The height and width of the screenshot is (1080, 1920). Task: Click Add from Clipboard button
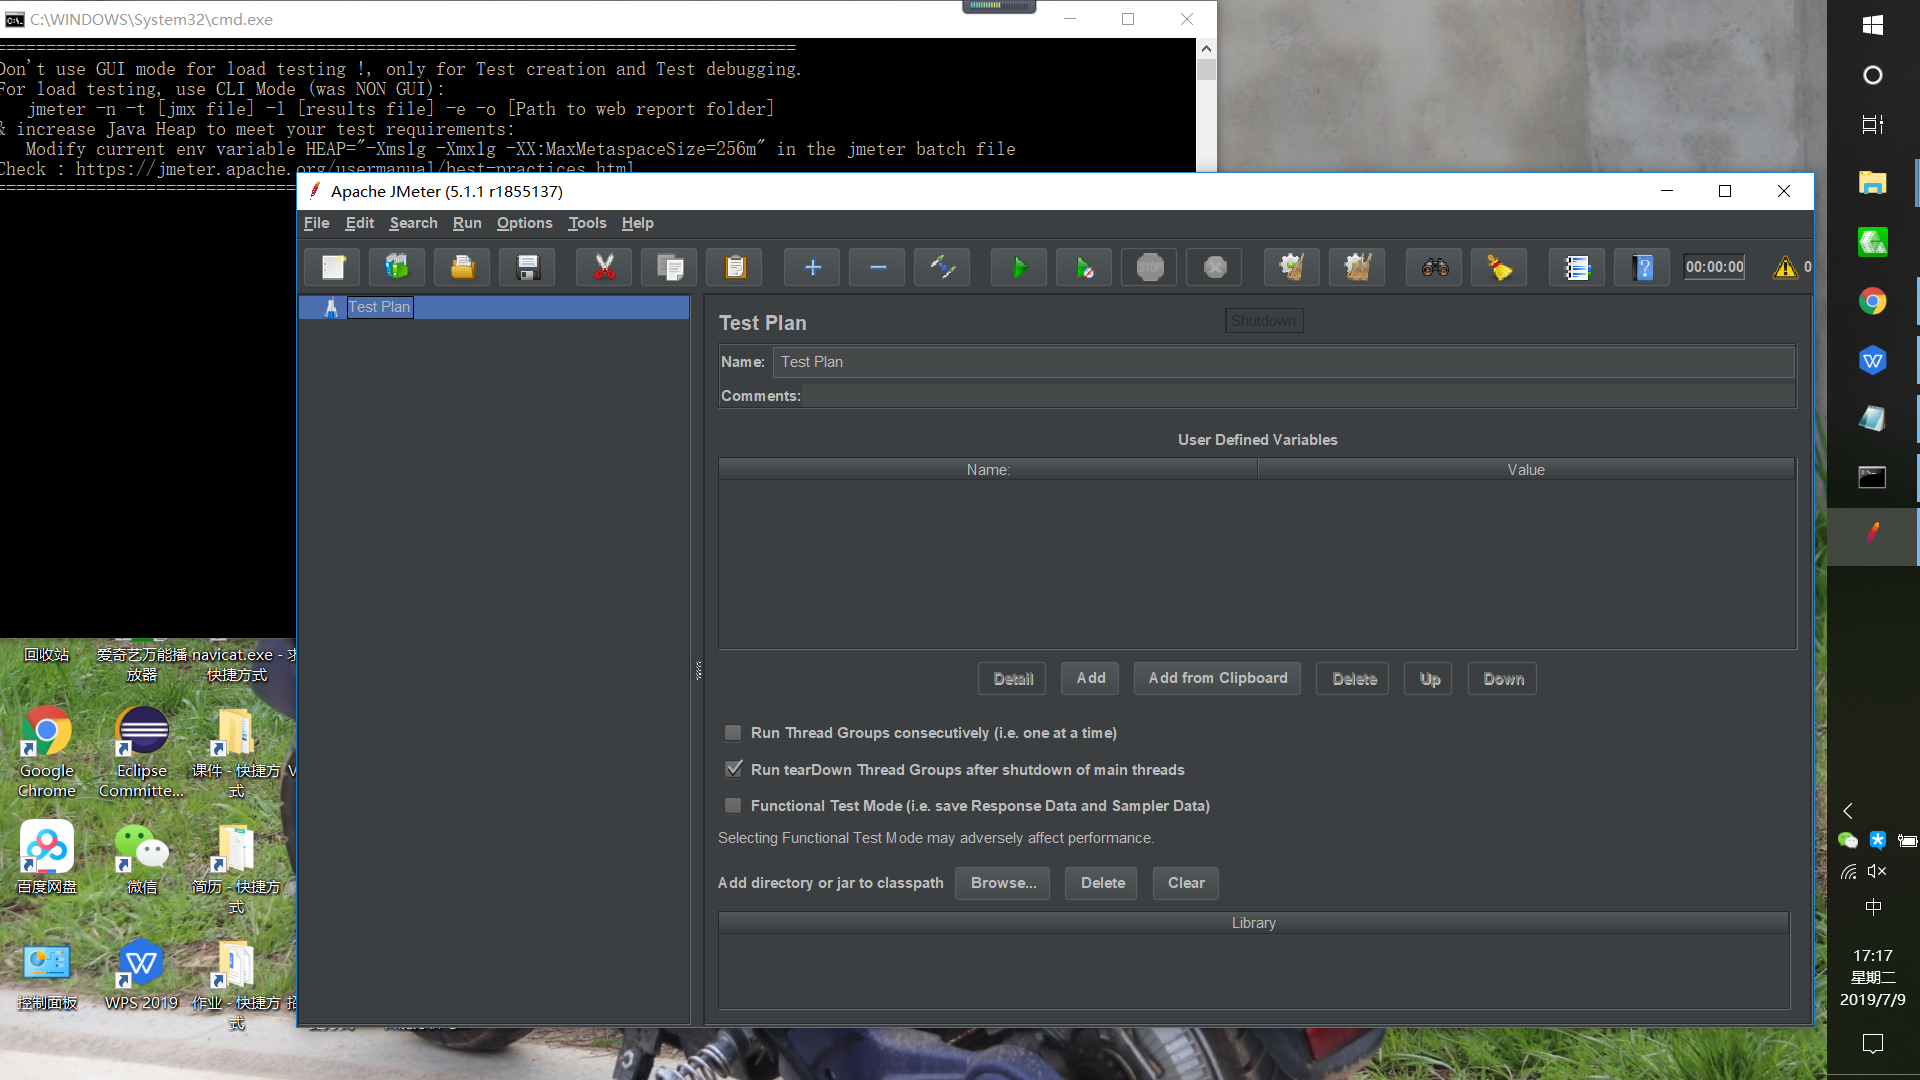[1217, 678]
